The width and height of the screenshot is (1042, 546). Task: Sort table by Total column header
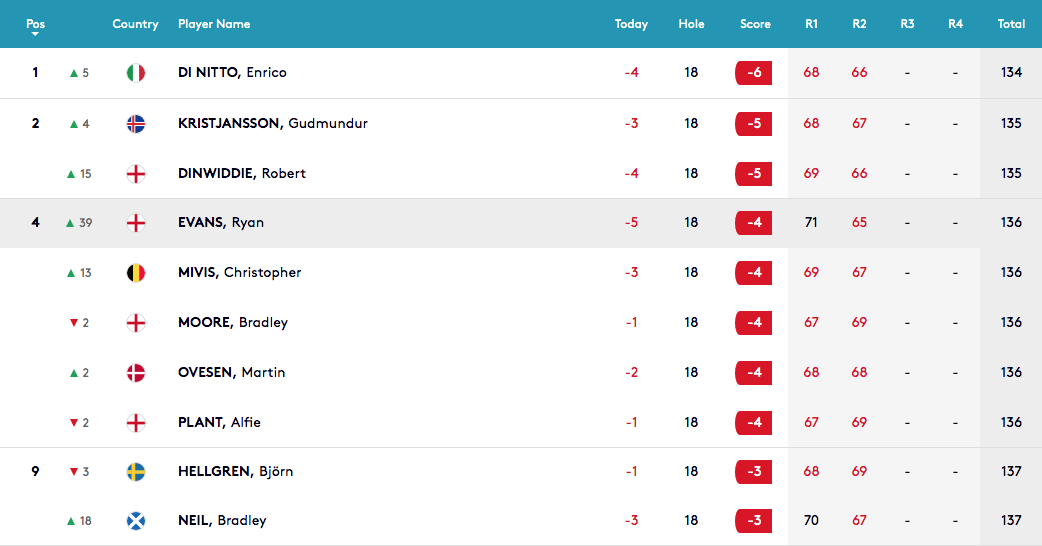point(1011,24)
